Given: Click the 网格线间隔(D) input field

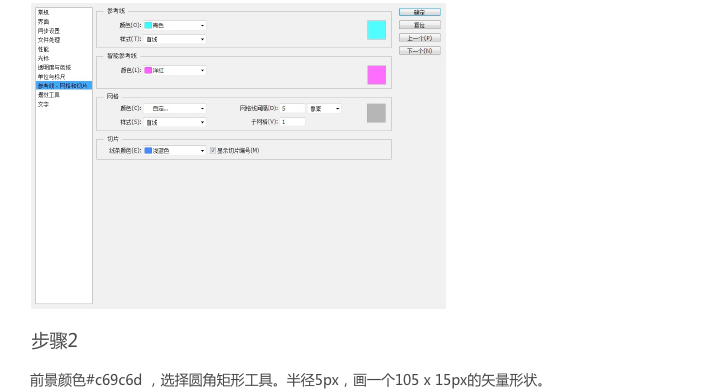Looking at the screenshot, I should point(292,108).
